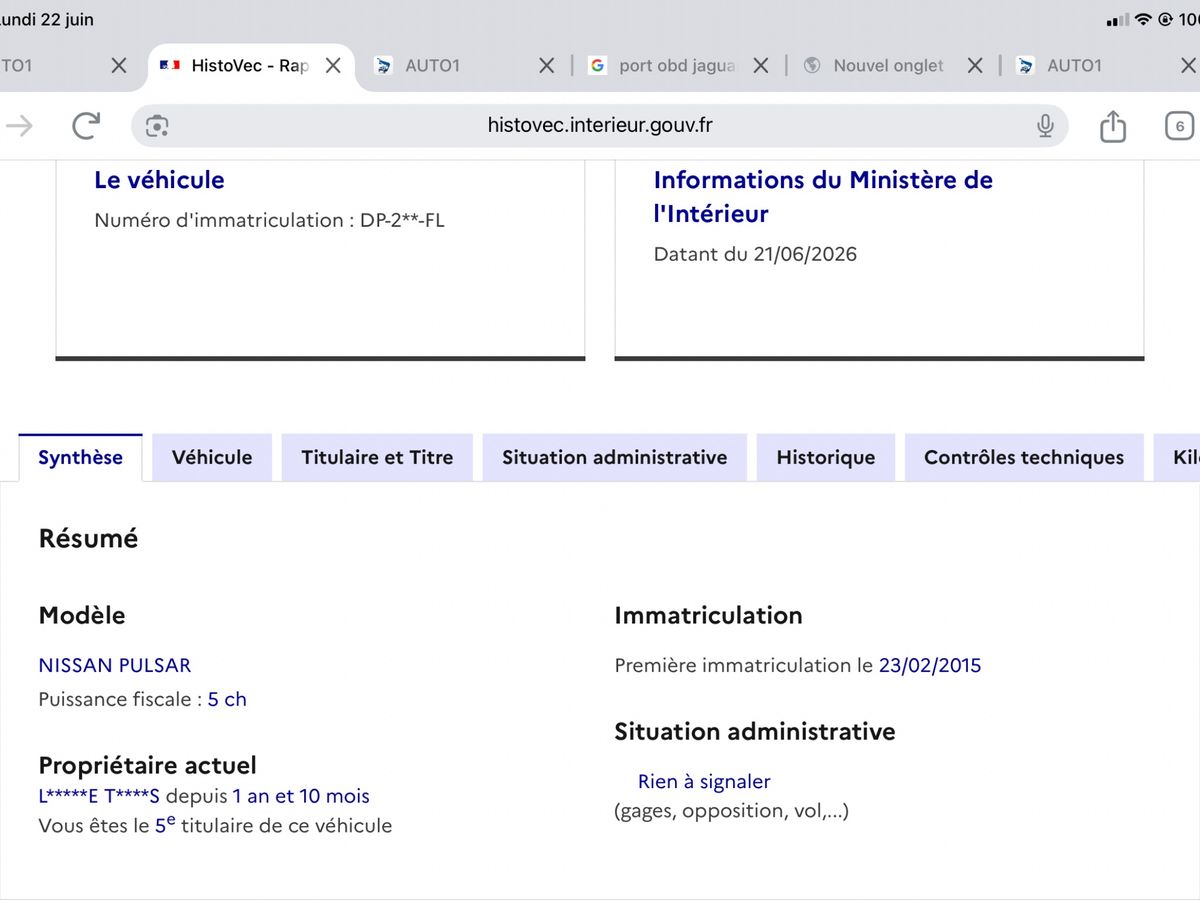Screen dimensions: 1200x900
Task: Go to the Historique tab
Action: pos(826,457)
